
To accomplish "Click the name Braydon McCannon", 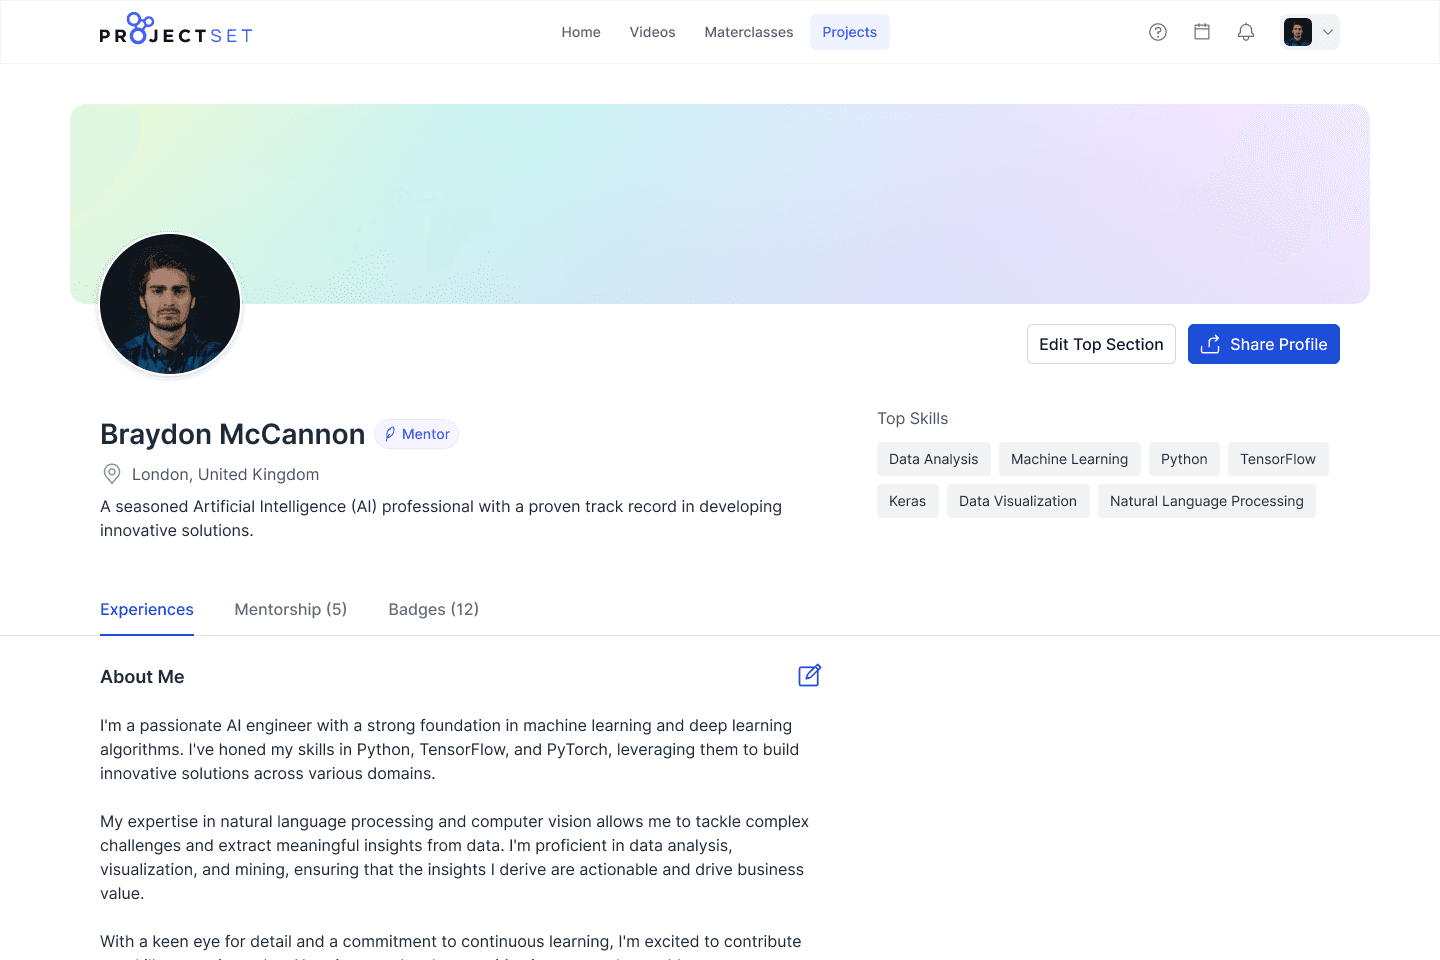I will (x=233, y=434).
